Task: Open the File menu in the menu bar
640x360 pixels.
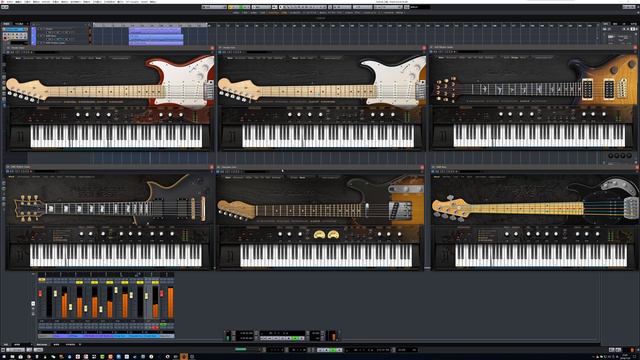Action: tap(10, 2)
